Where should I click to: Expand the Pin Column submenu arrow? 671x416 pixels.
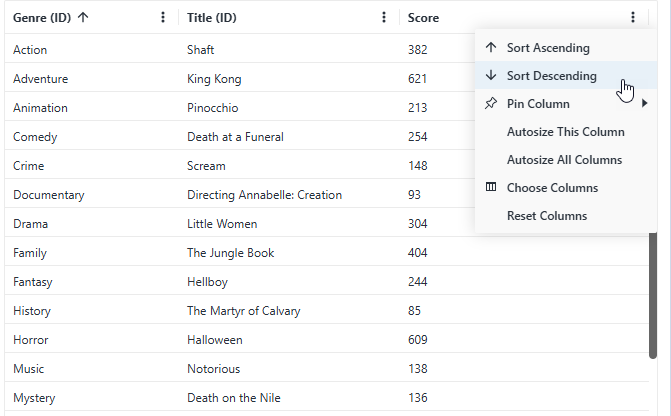point(644,104)
